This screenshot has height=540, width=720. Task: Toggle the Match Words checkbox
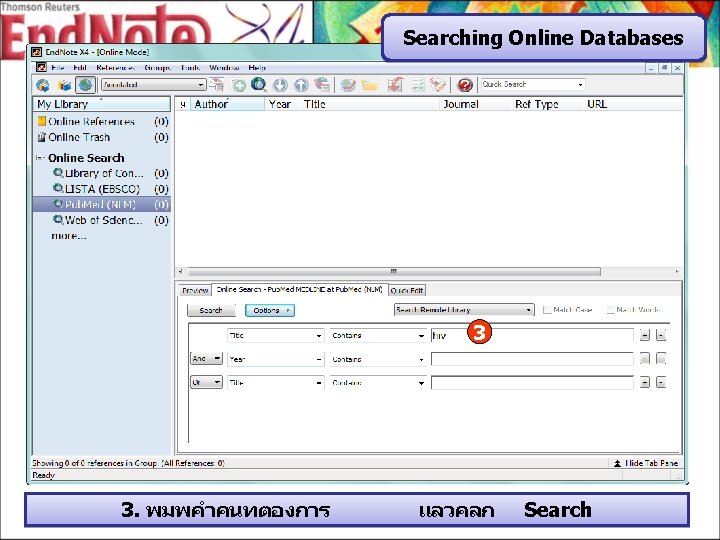[610, 310]
